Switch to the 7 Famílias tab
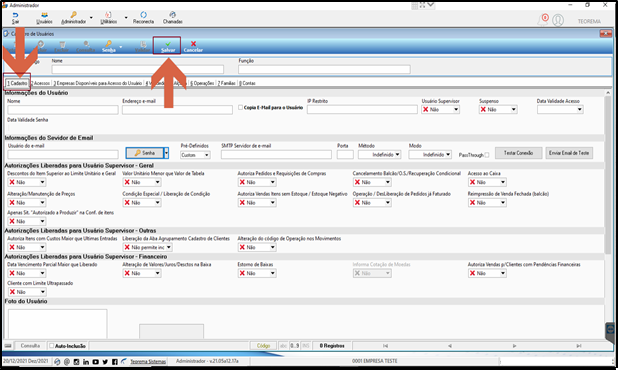618x370 pixels. coord(227,83)
